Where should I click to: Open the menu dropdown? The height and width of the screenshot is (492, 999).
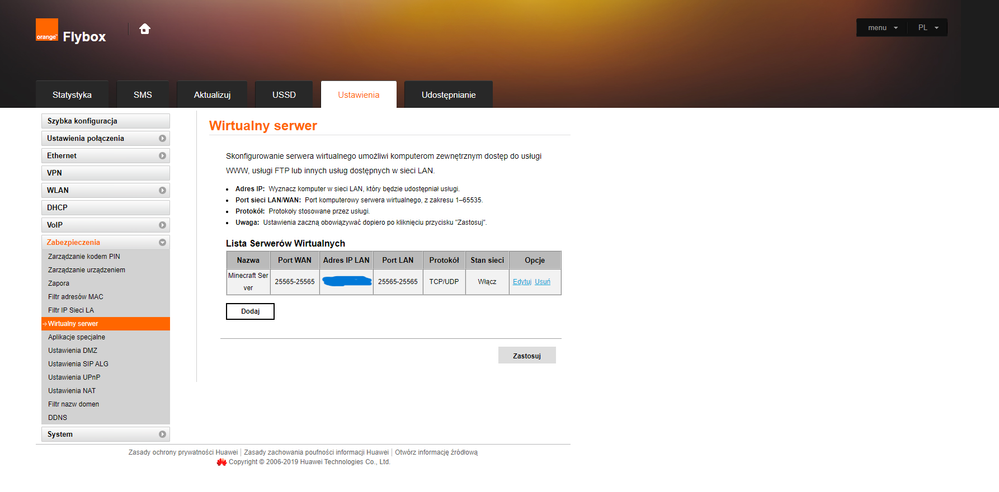[882, 27]
